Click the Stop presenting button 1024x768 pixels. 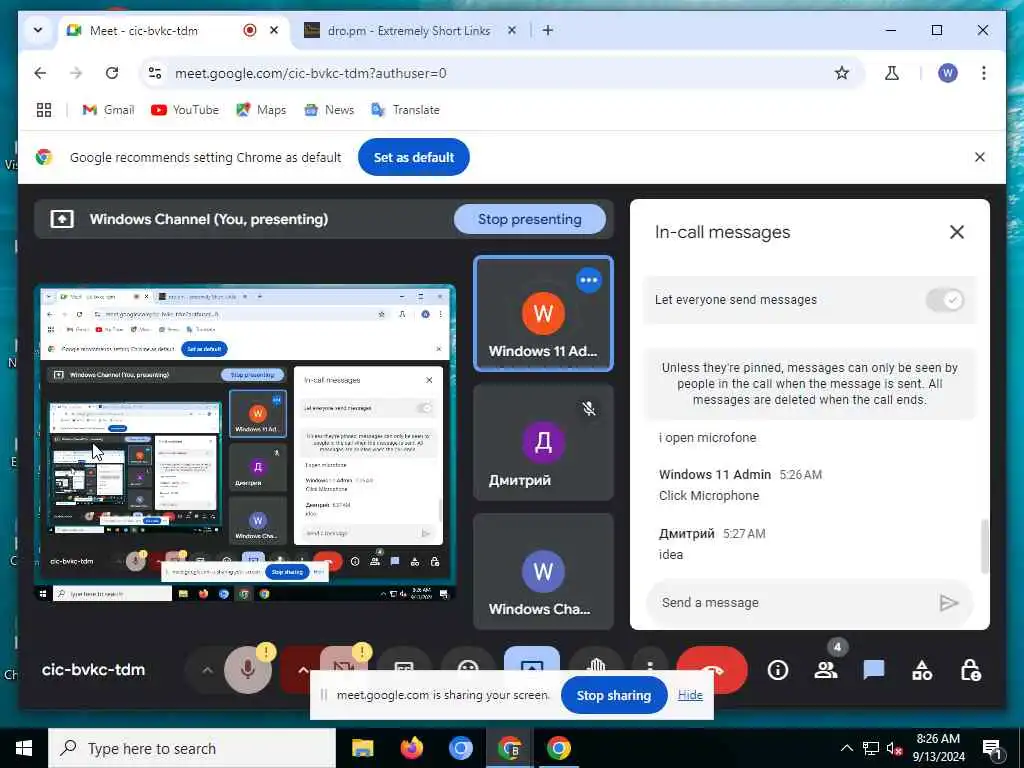530,219
